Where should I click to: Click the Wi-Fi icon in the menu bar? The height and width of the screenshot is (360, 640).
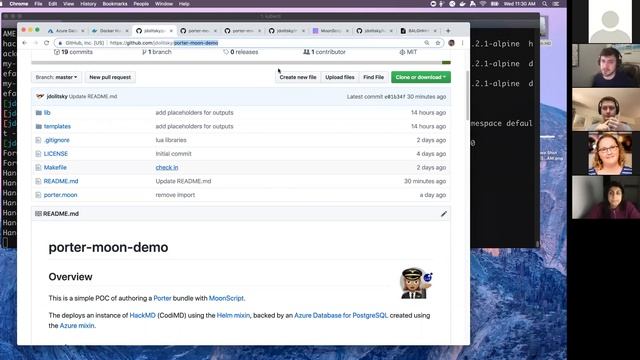(x=483, y=4)
